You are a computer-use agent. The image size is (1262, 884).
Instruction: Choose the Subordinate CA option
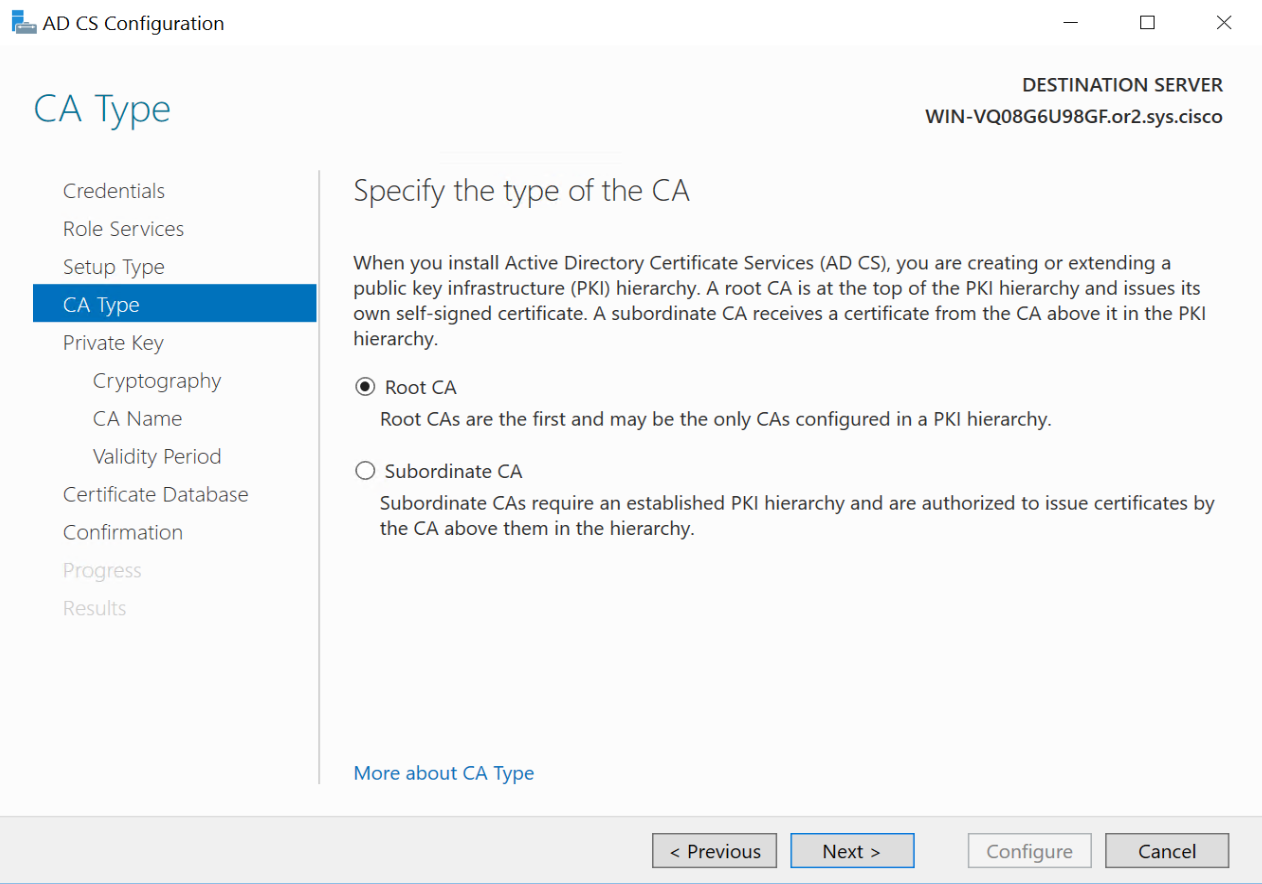[x=366, y=471]
